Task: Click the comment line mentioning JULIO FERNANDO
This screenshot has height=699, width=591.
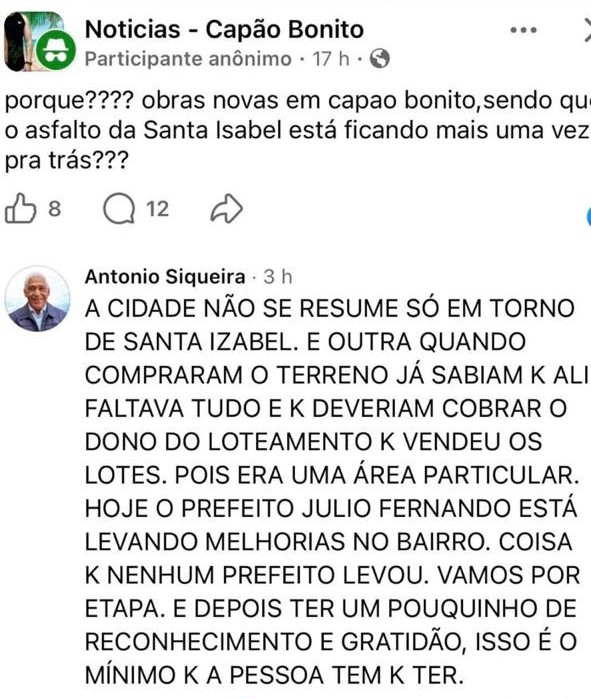Action: pos(331,508)
